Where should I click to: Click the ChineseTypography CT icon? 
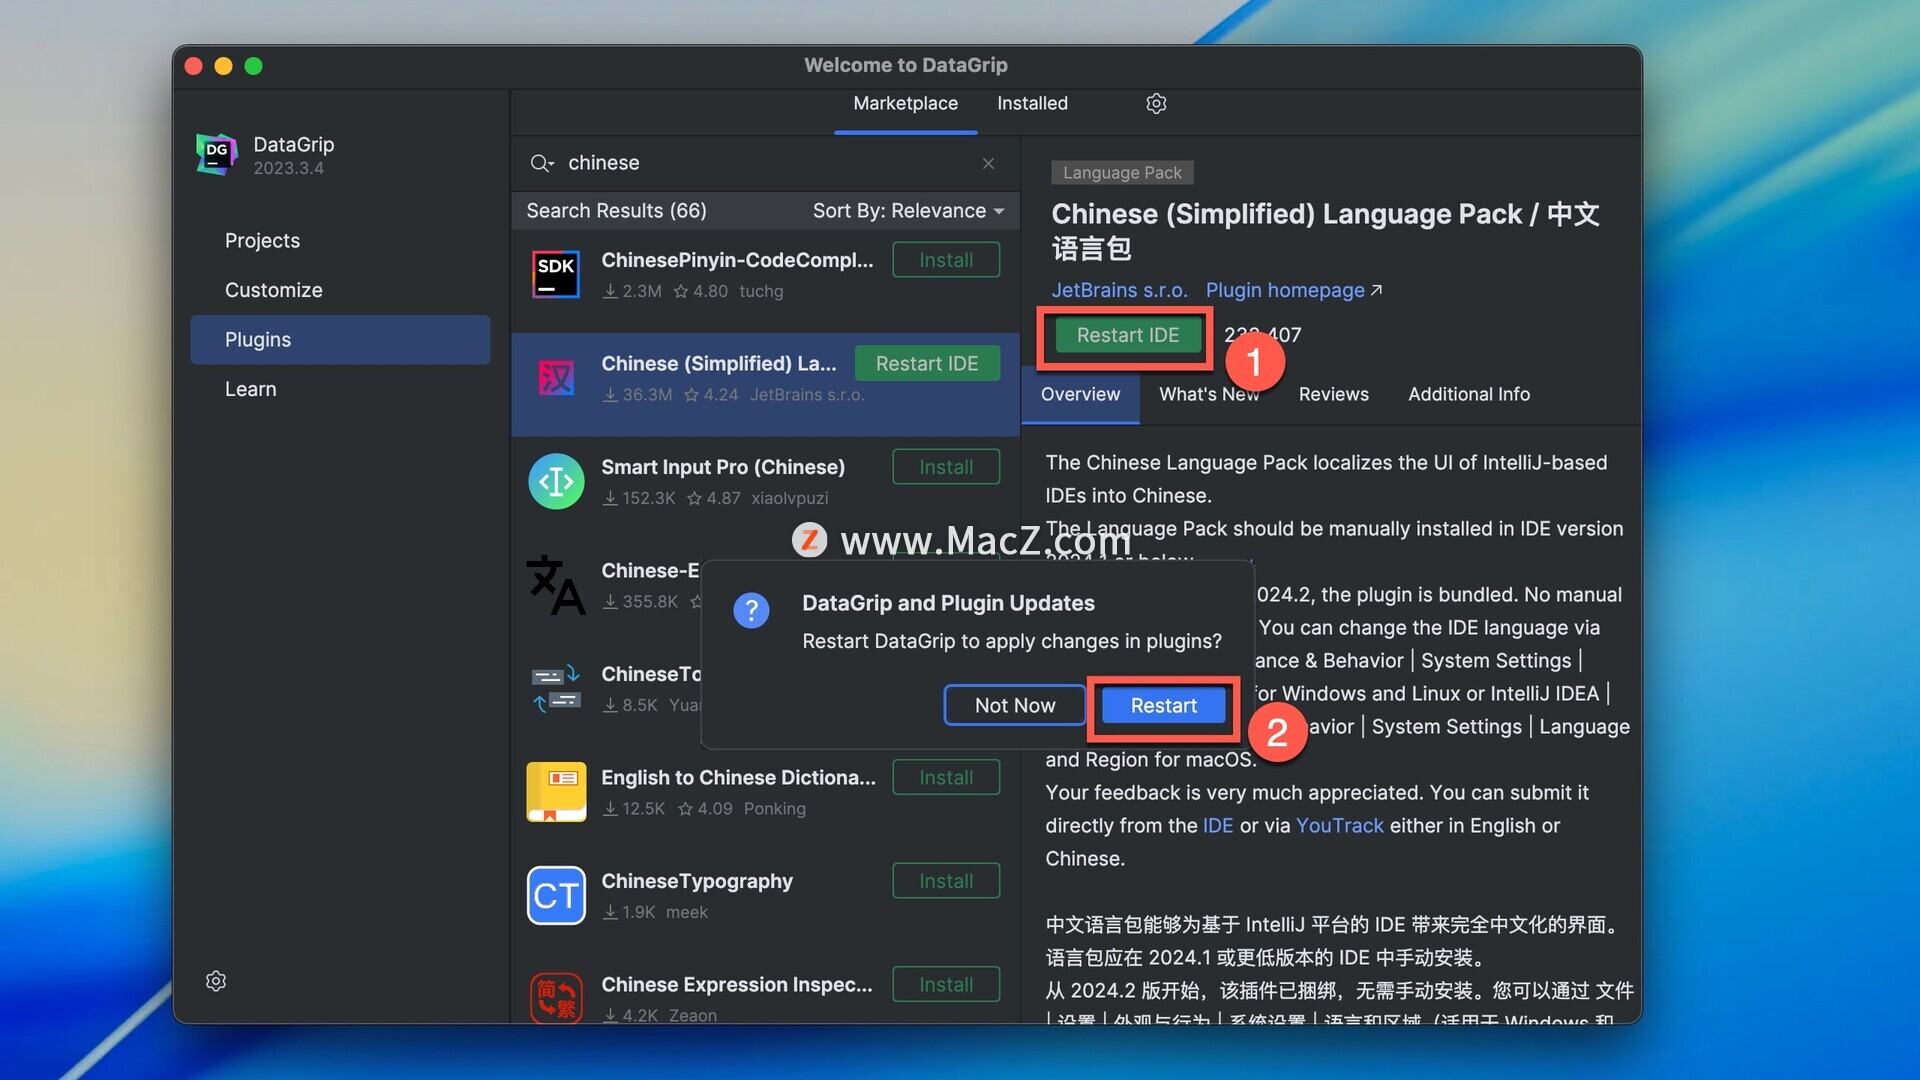[x=556, y=896]
